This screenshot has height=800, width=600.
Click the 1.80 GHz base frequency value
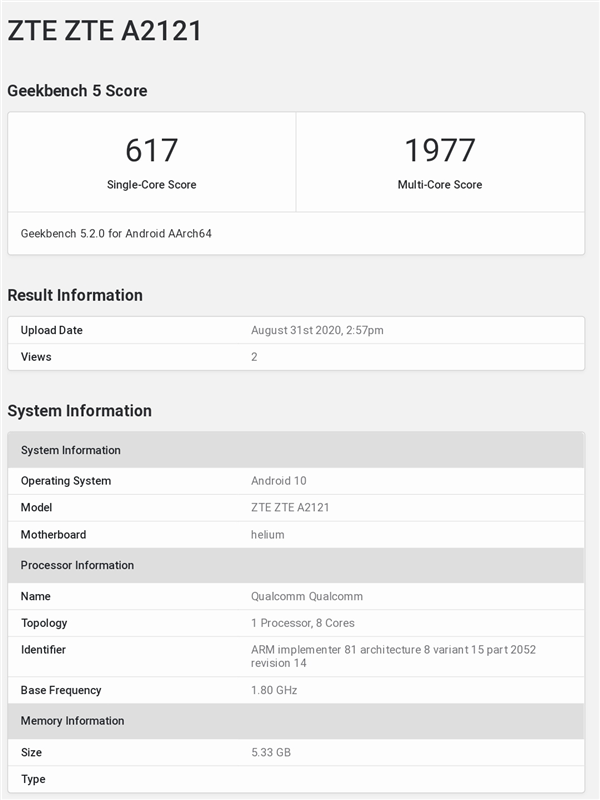coord(274,690)
